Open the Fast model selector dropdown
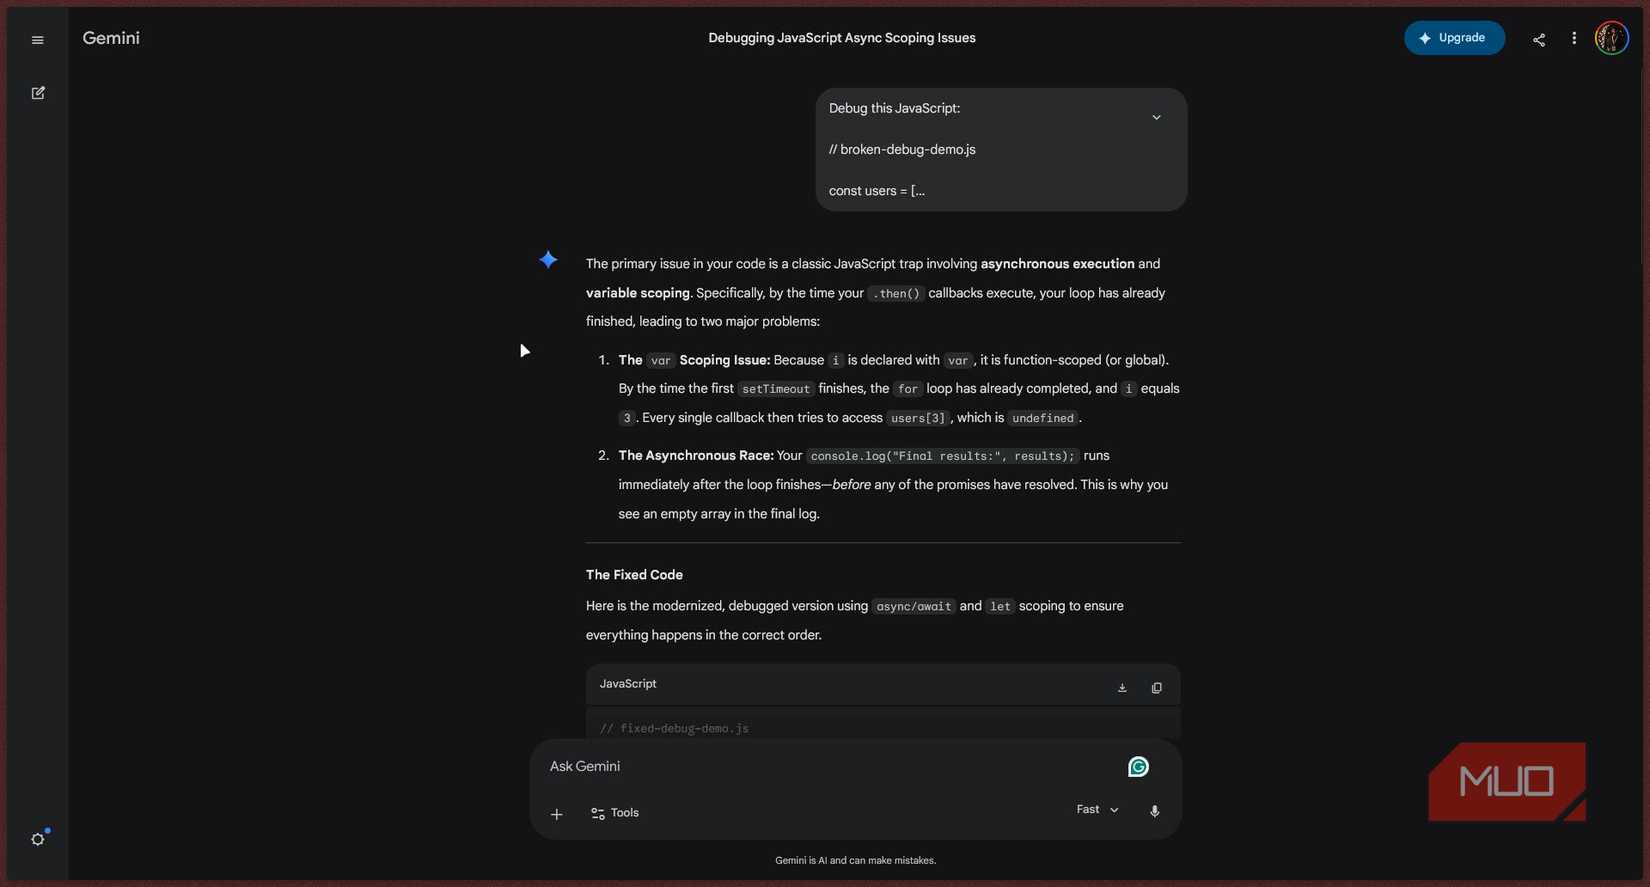This screenshot has width=1650, height=887. click(x=1097, y=810)
